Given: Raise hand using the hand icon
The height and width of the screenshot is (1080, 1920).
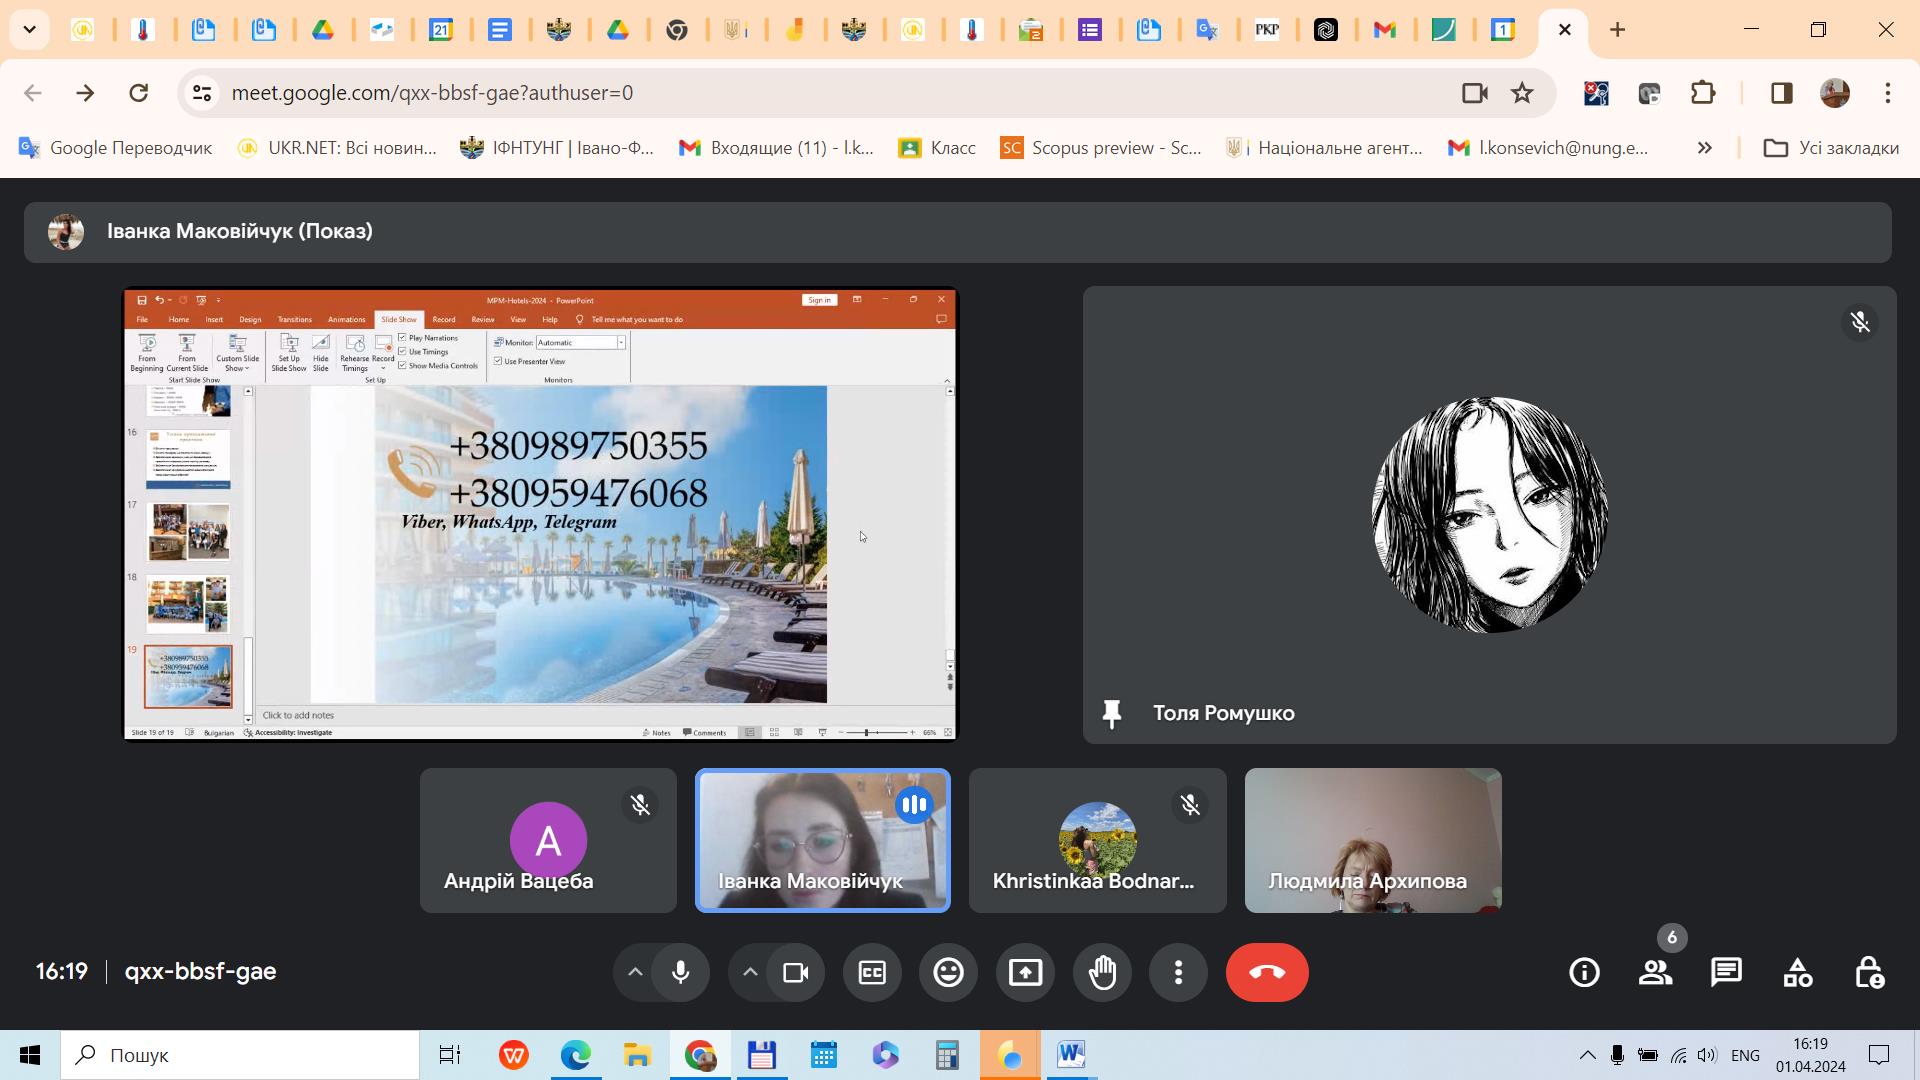Looking at the screenshot, I should 1102,972.
